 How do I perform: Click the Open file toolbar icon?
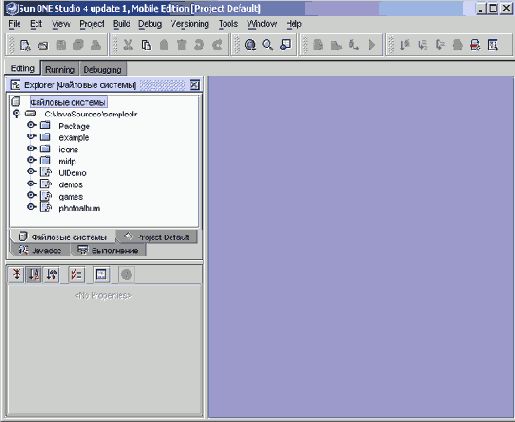(43, 45)
